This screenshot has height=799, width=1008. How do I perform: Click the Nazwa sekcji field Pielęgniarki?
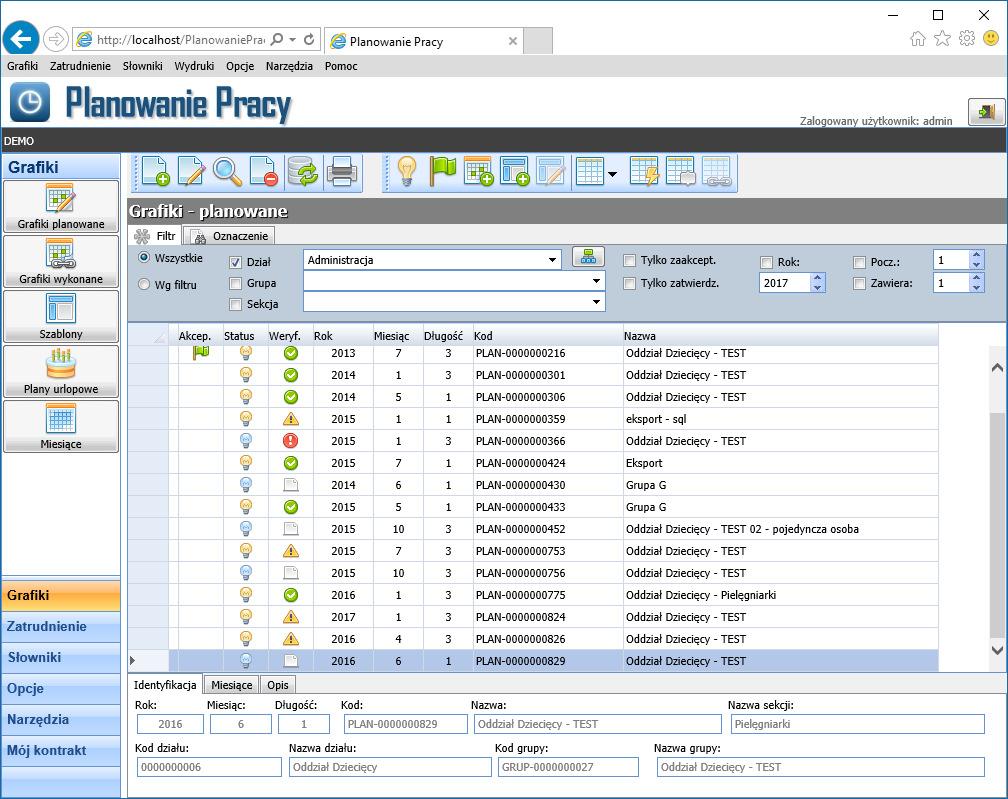[858, 724]
